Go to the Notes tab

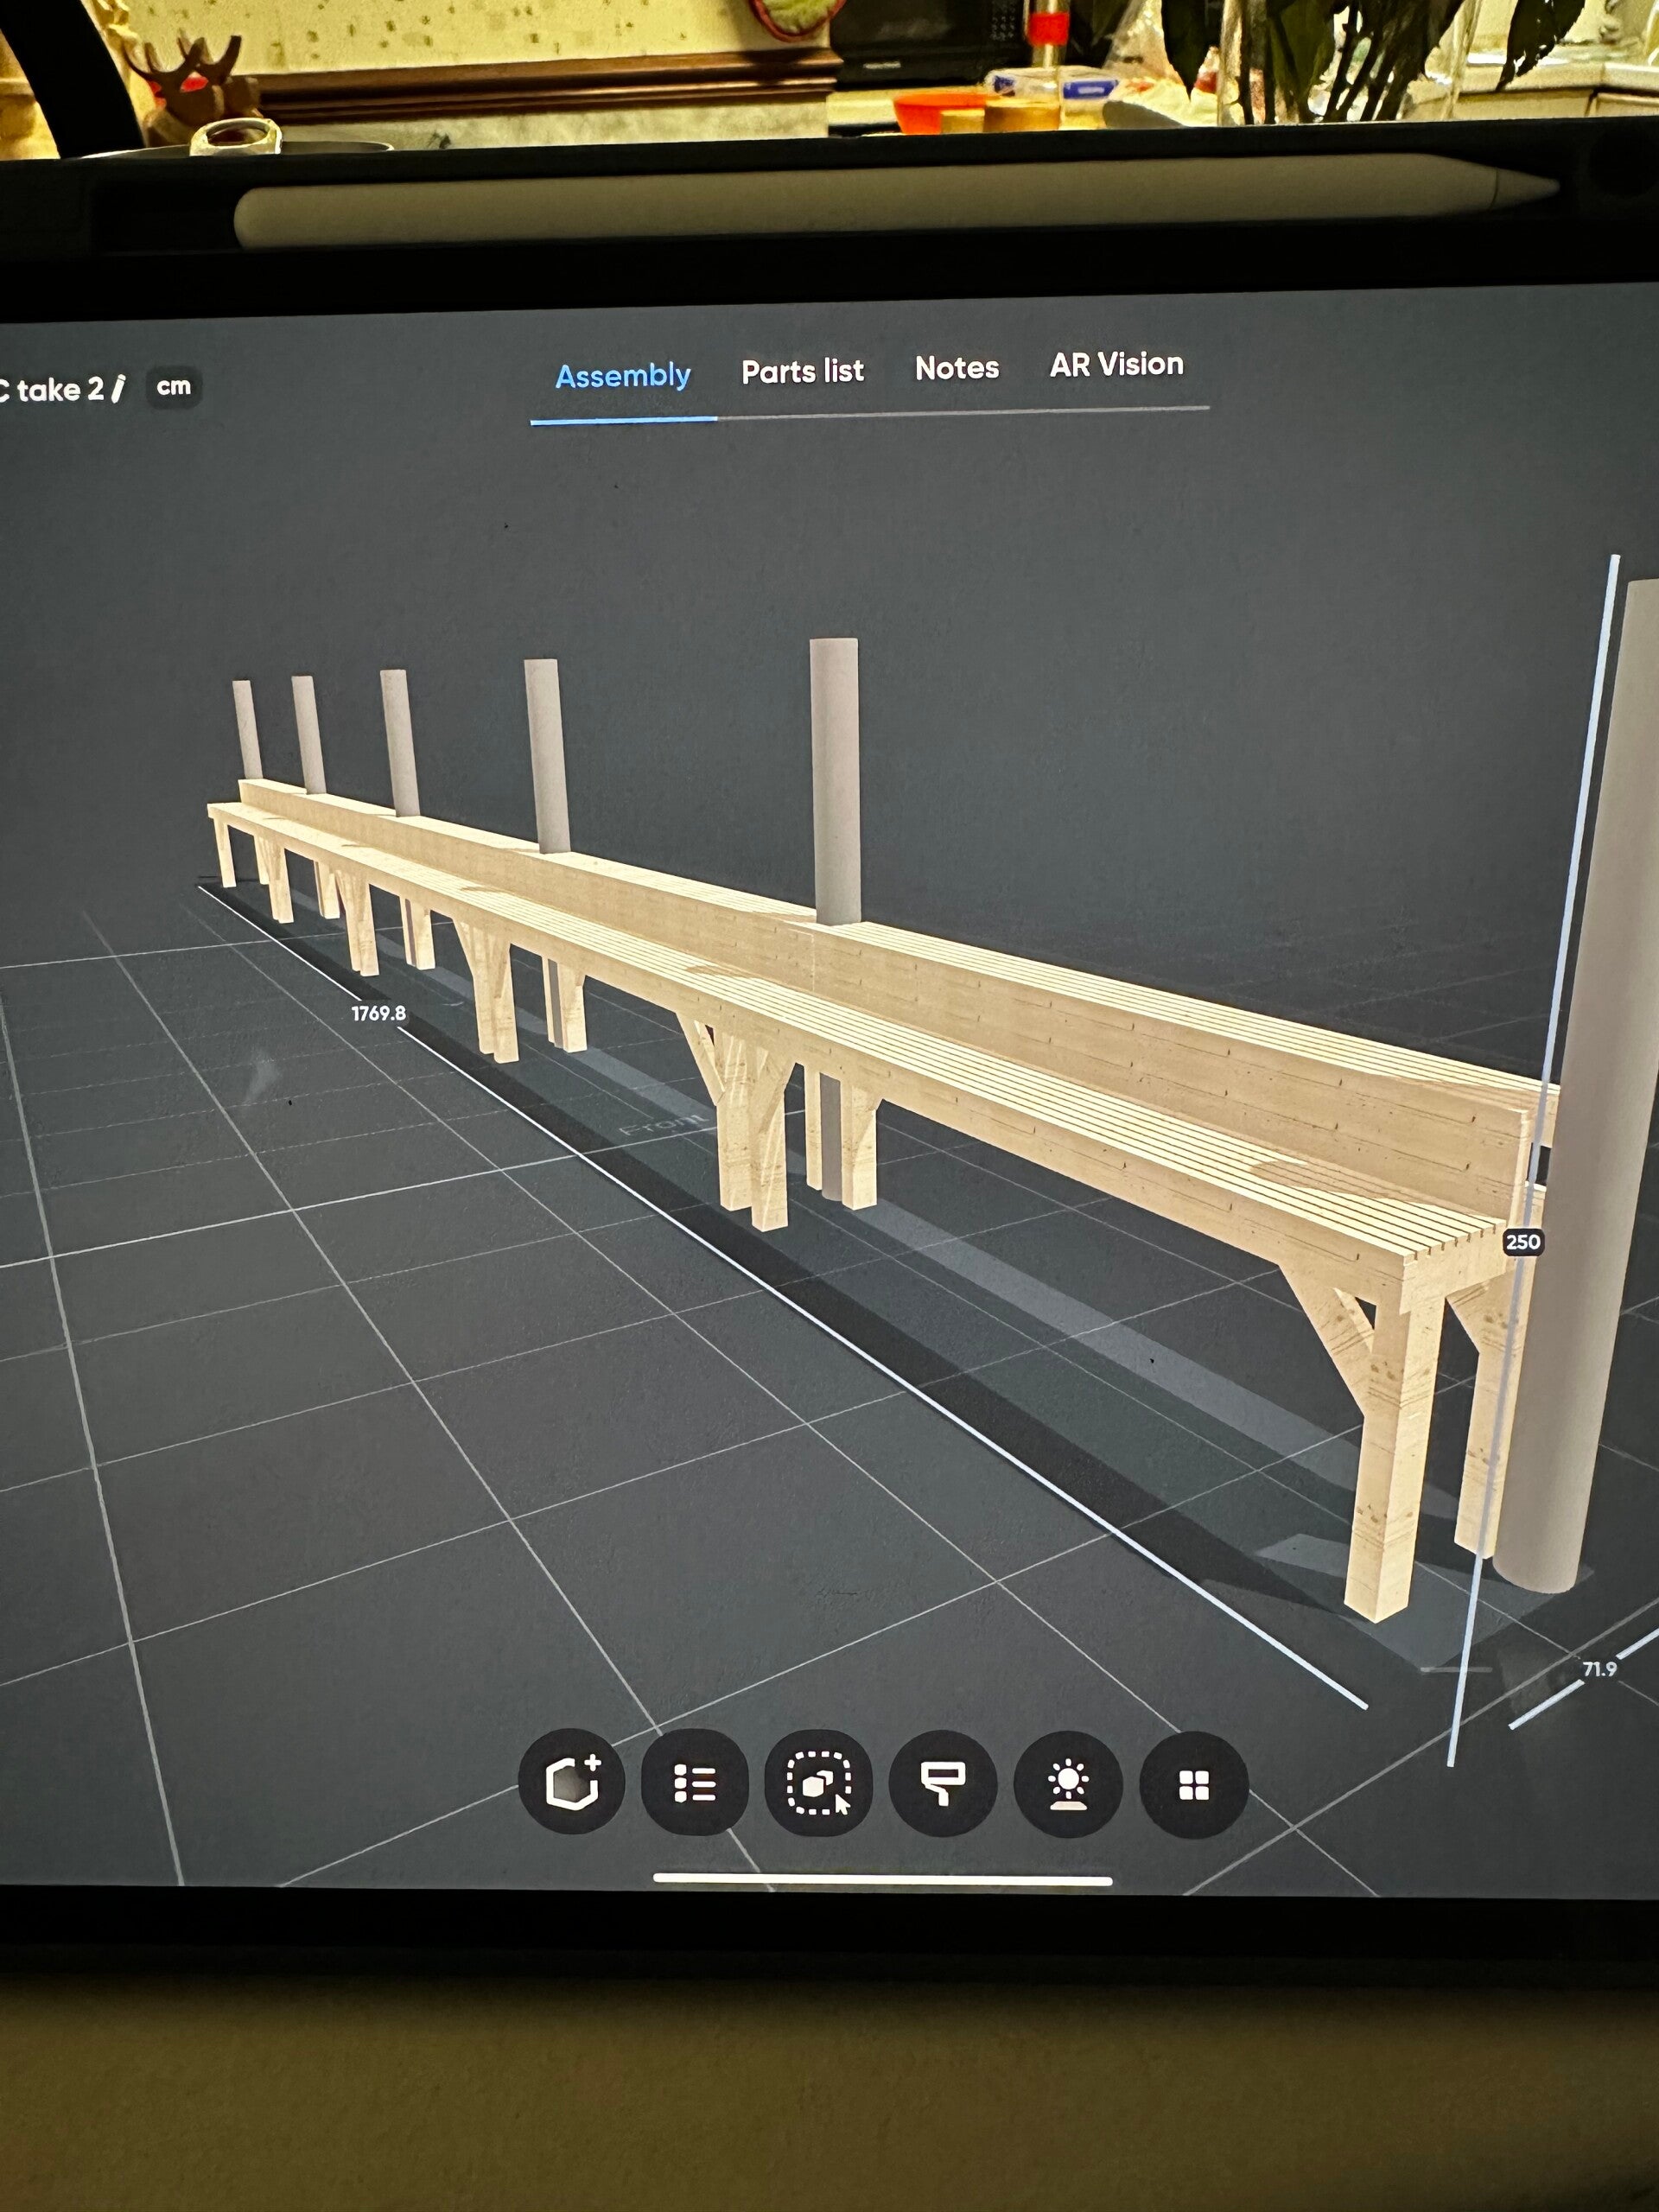(x=957, y=369)
